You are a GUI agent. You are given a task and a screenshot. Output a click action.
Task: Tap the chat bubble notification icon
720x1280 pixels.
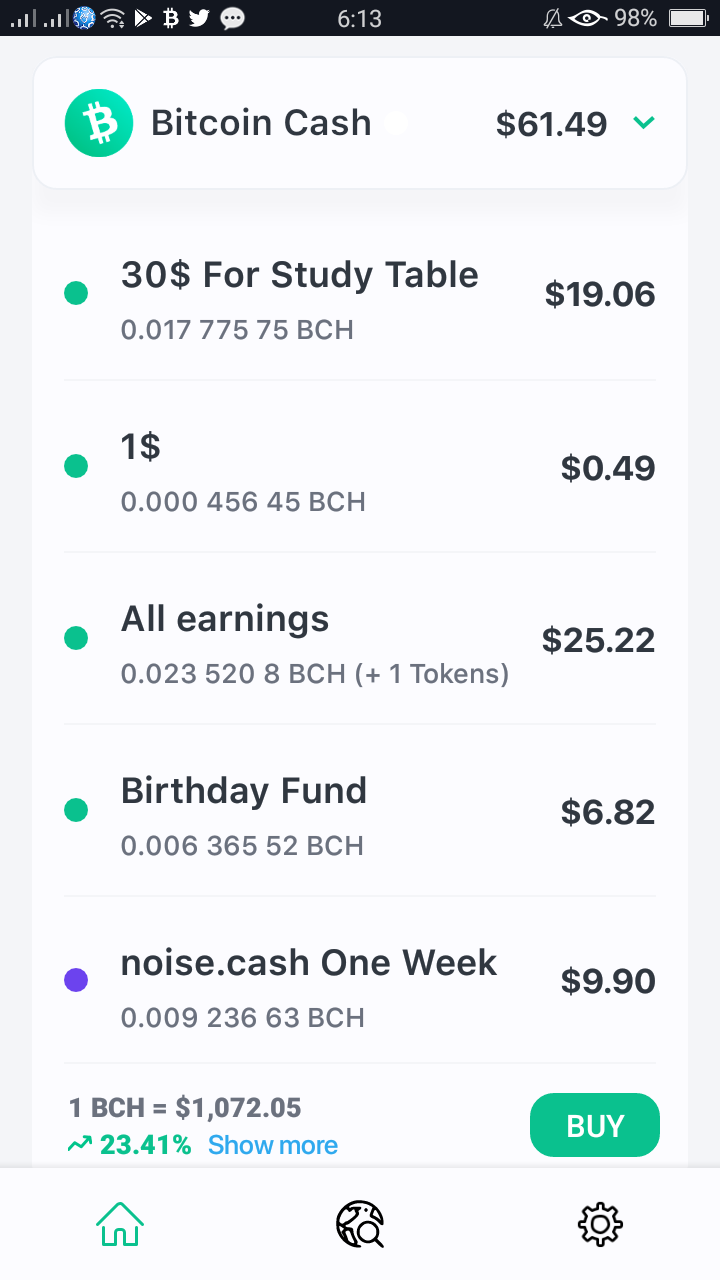232,17
